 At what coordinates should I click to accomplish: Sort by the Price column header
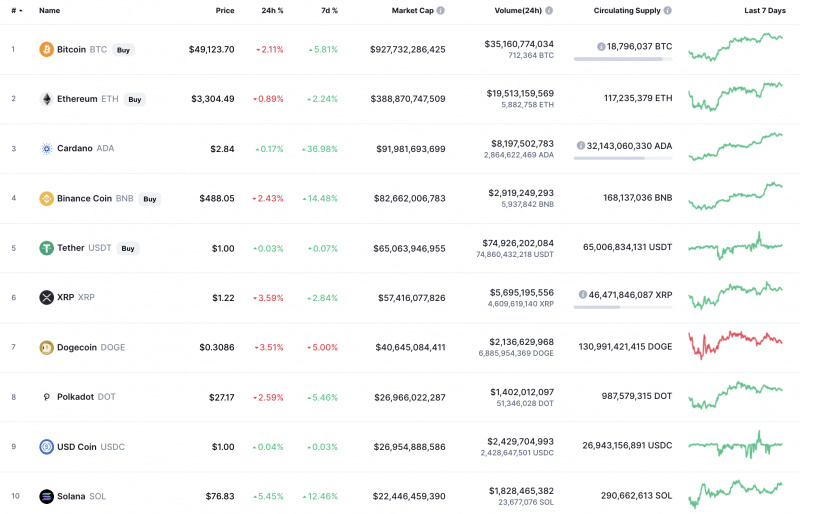pos(224,10)
